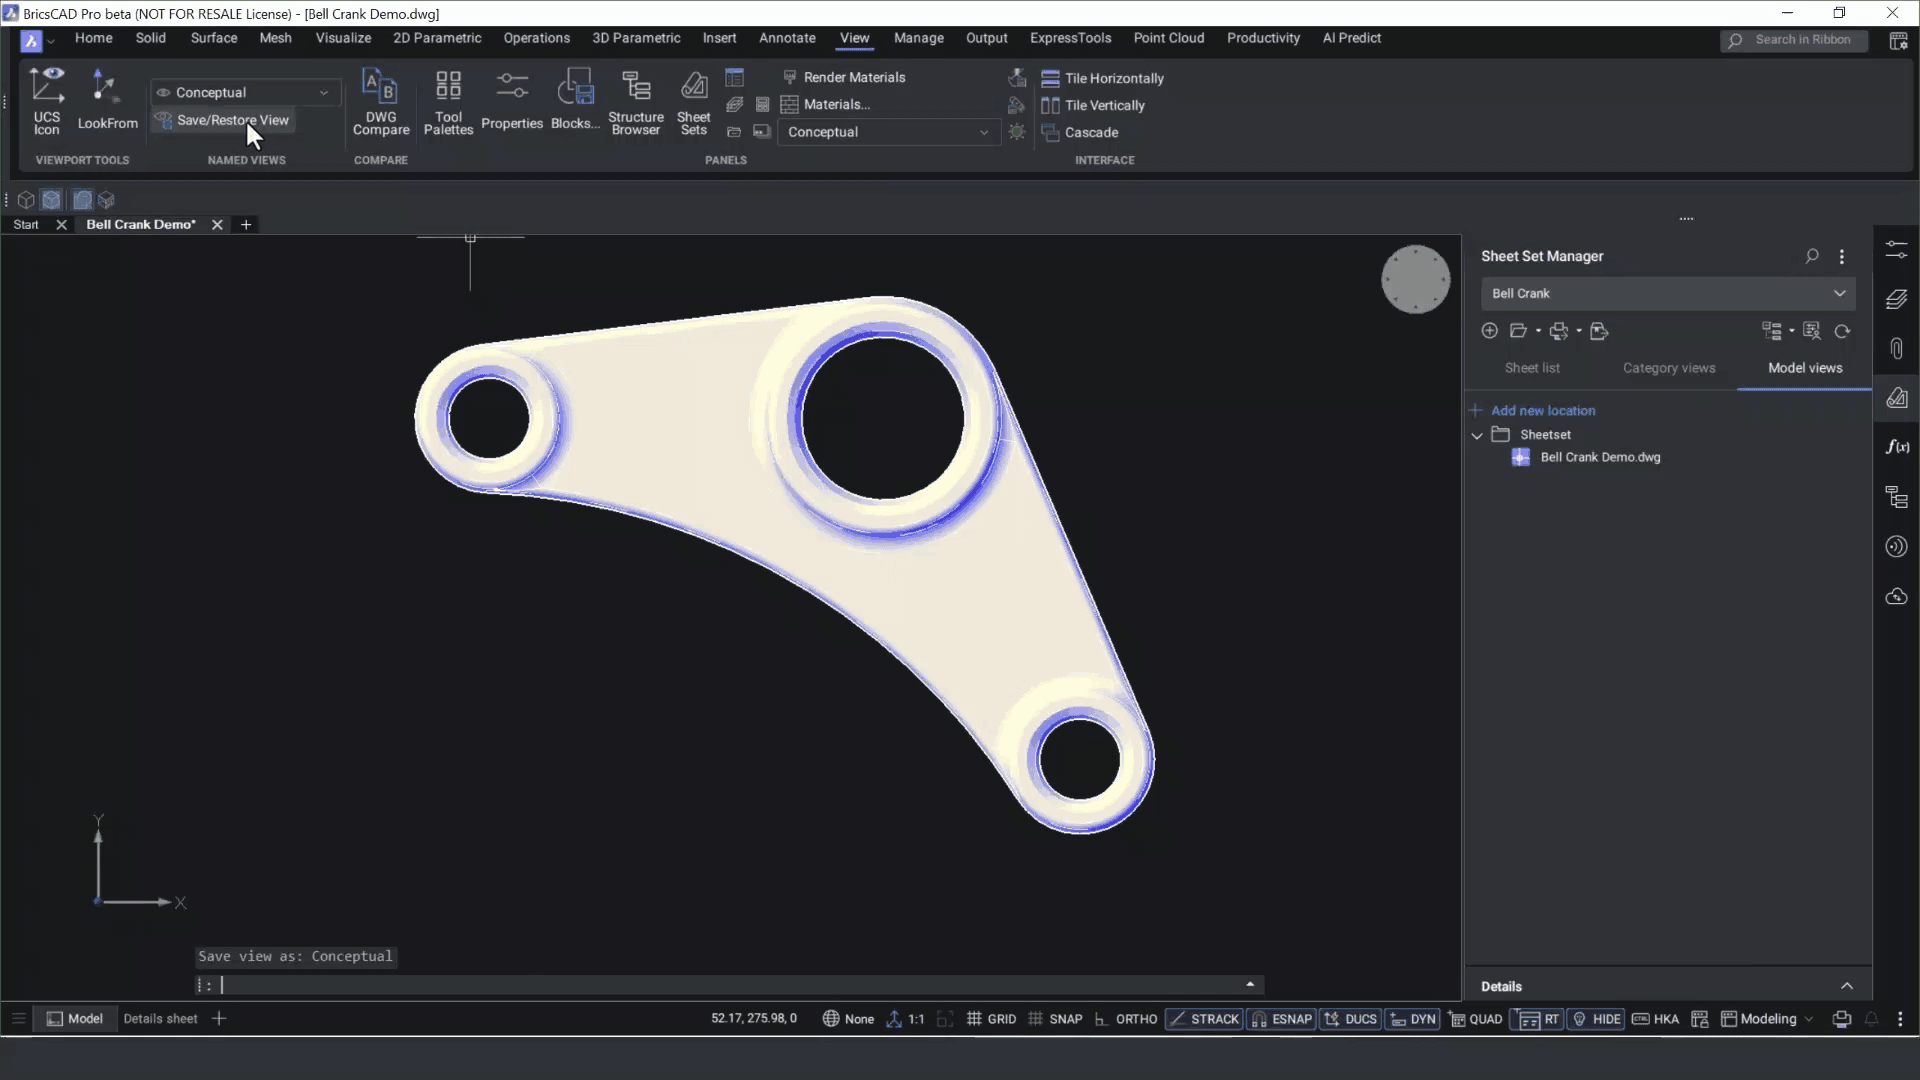Click the UCS Icon tool
This screenshot has height=1080, width=1920.
[46, 100]
